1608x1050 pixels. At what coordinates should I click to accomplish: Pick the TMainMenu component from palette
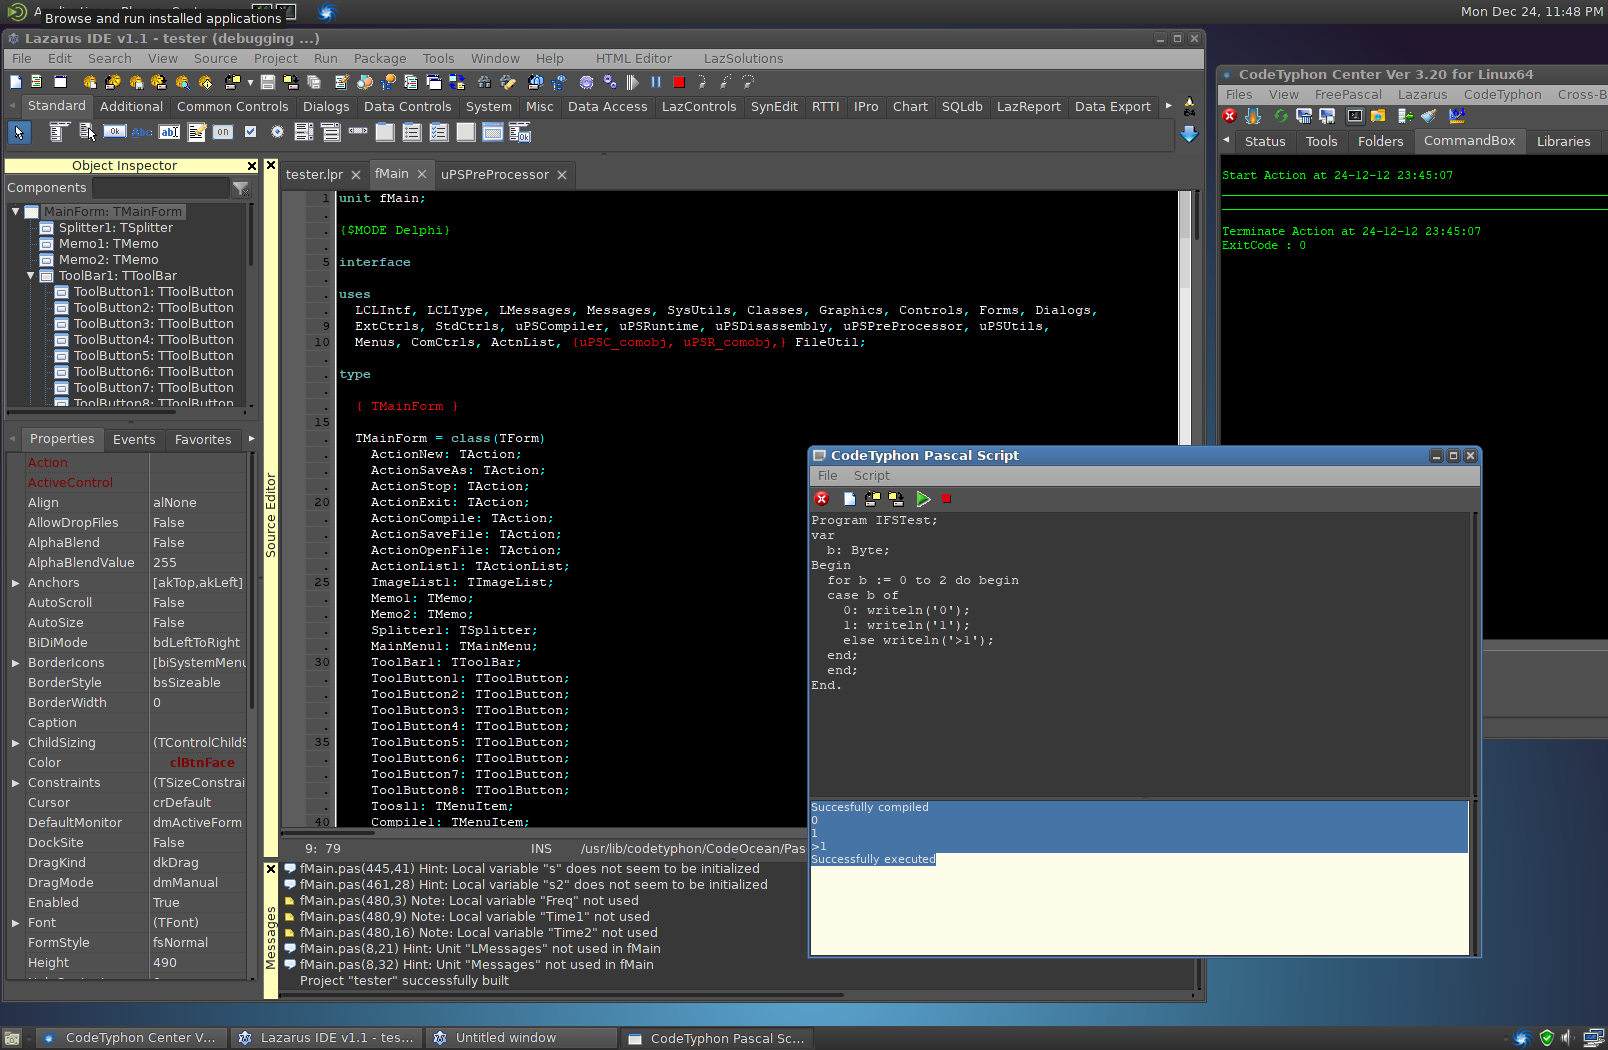pyautogui.click(x=59, y=132)
